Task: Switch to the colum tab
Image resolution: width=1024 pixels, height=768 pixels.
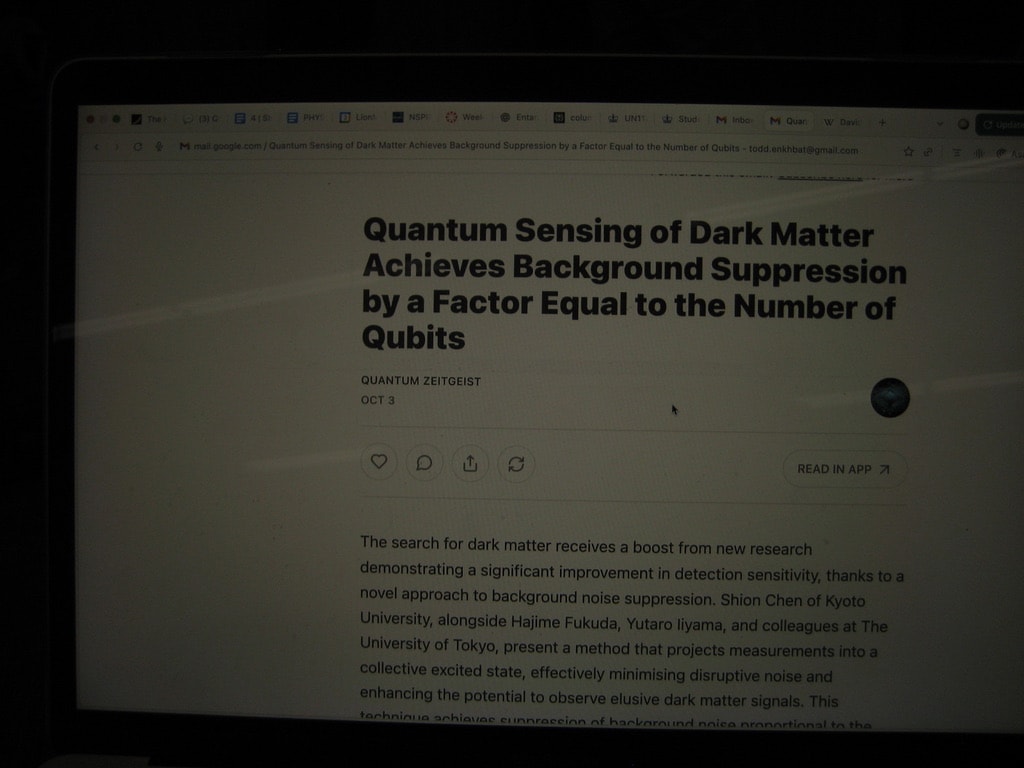Action: tap(573, 118)
